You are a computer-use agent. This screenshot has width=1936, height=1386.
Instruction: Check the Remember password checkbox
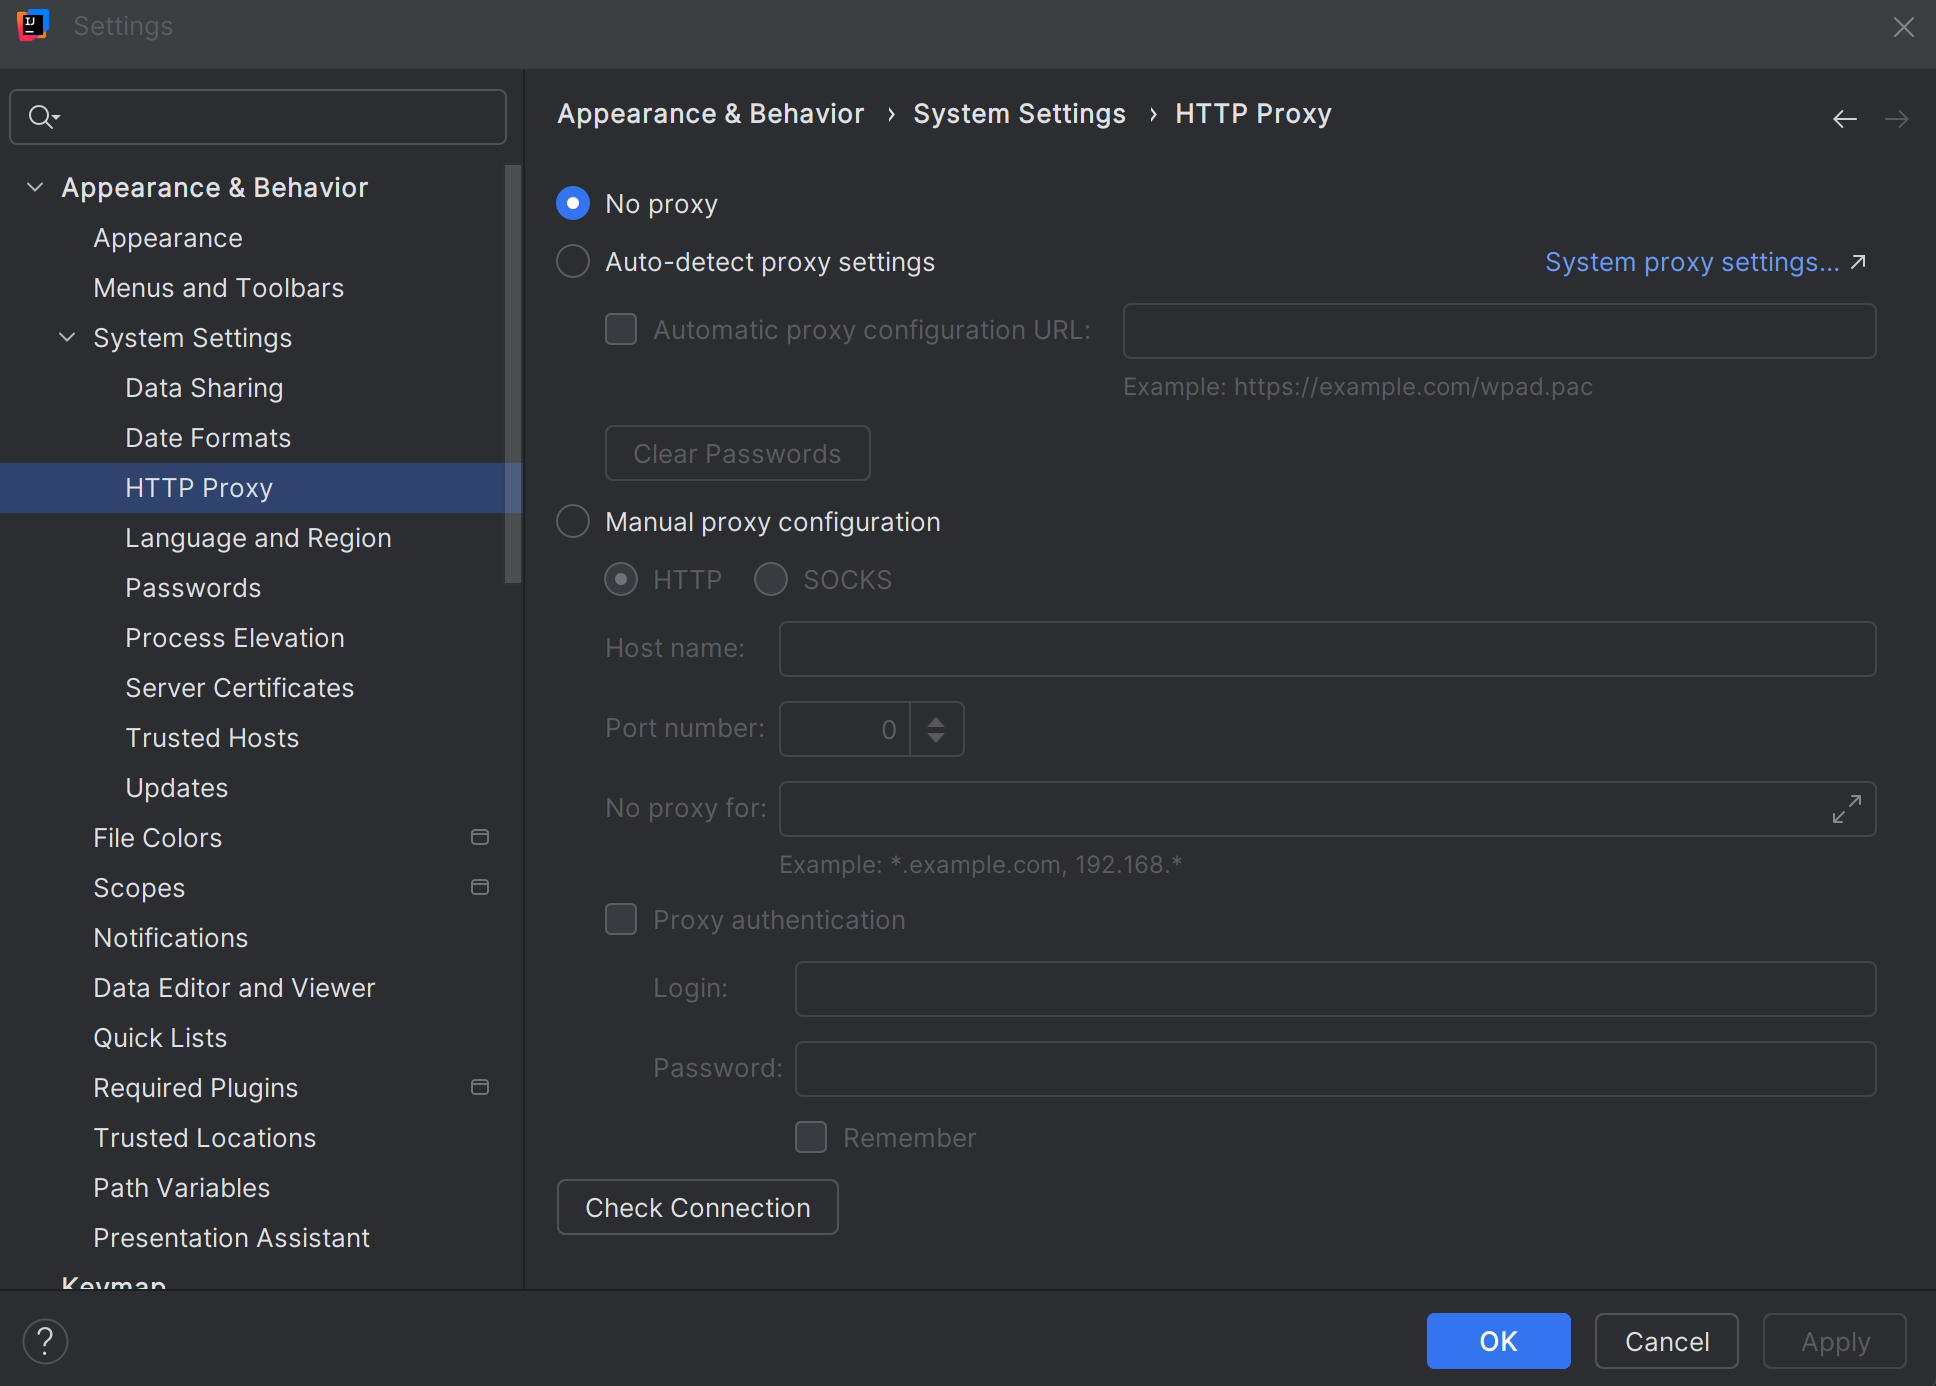point(810,1137)
